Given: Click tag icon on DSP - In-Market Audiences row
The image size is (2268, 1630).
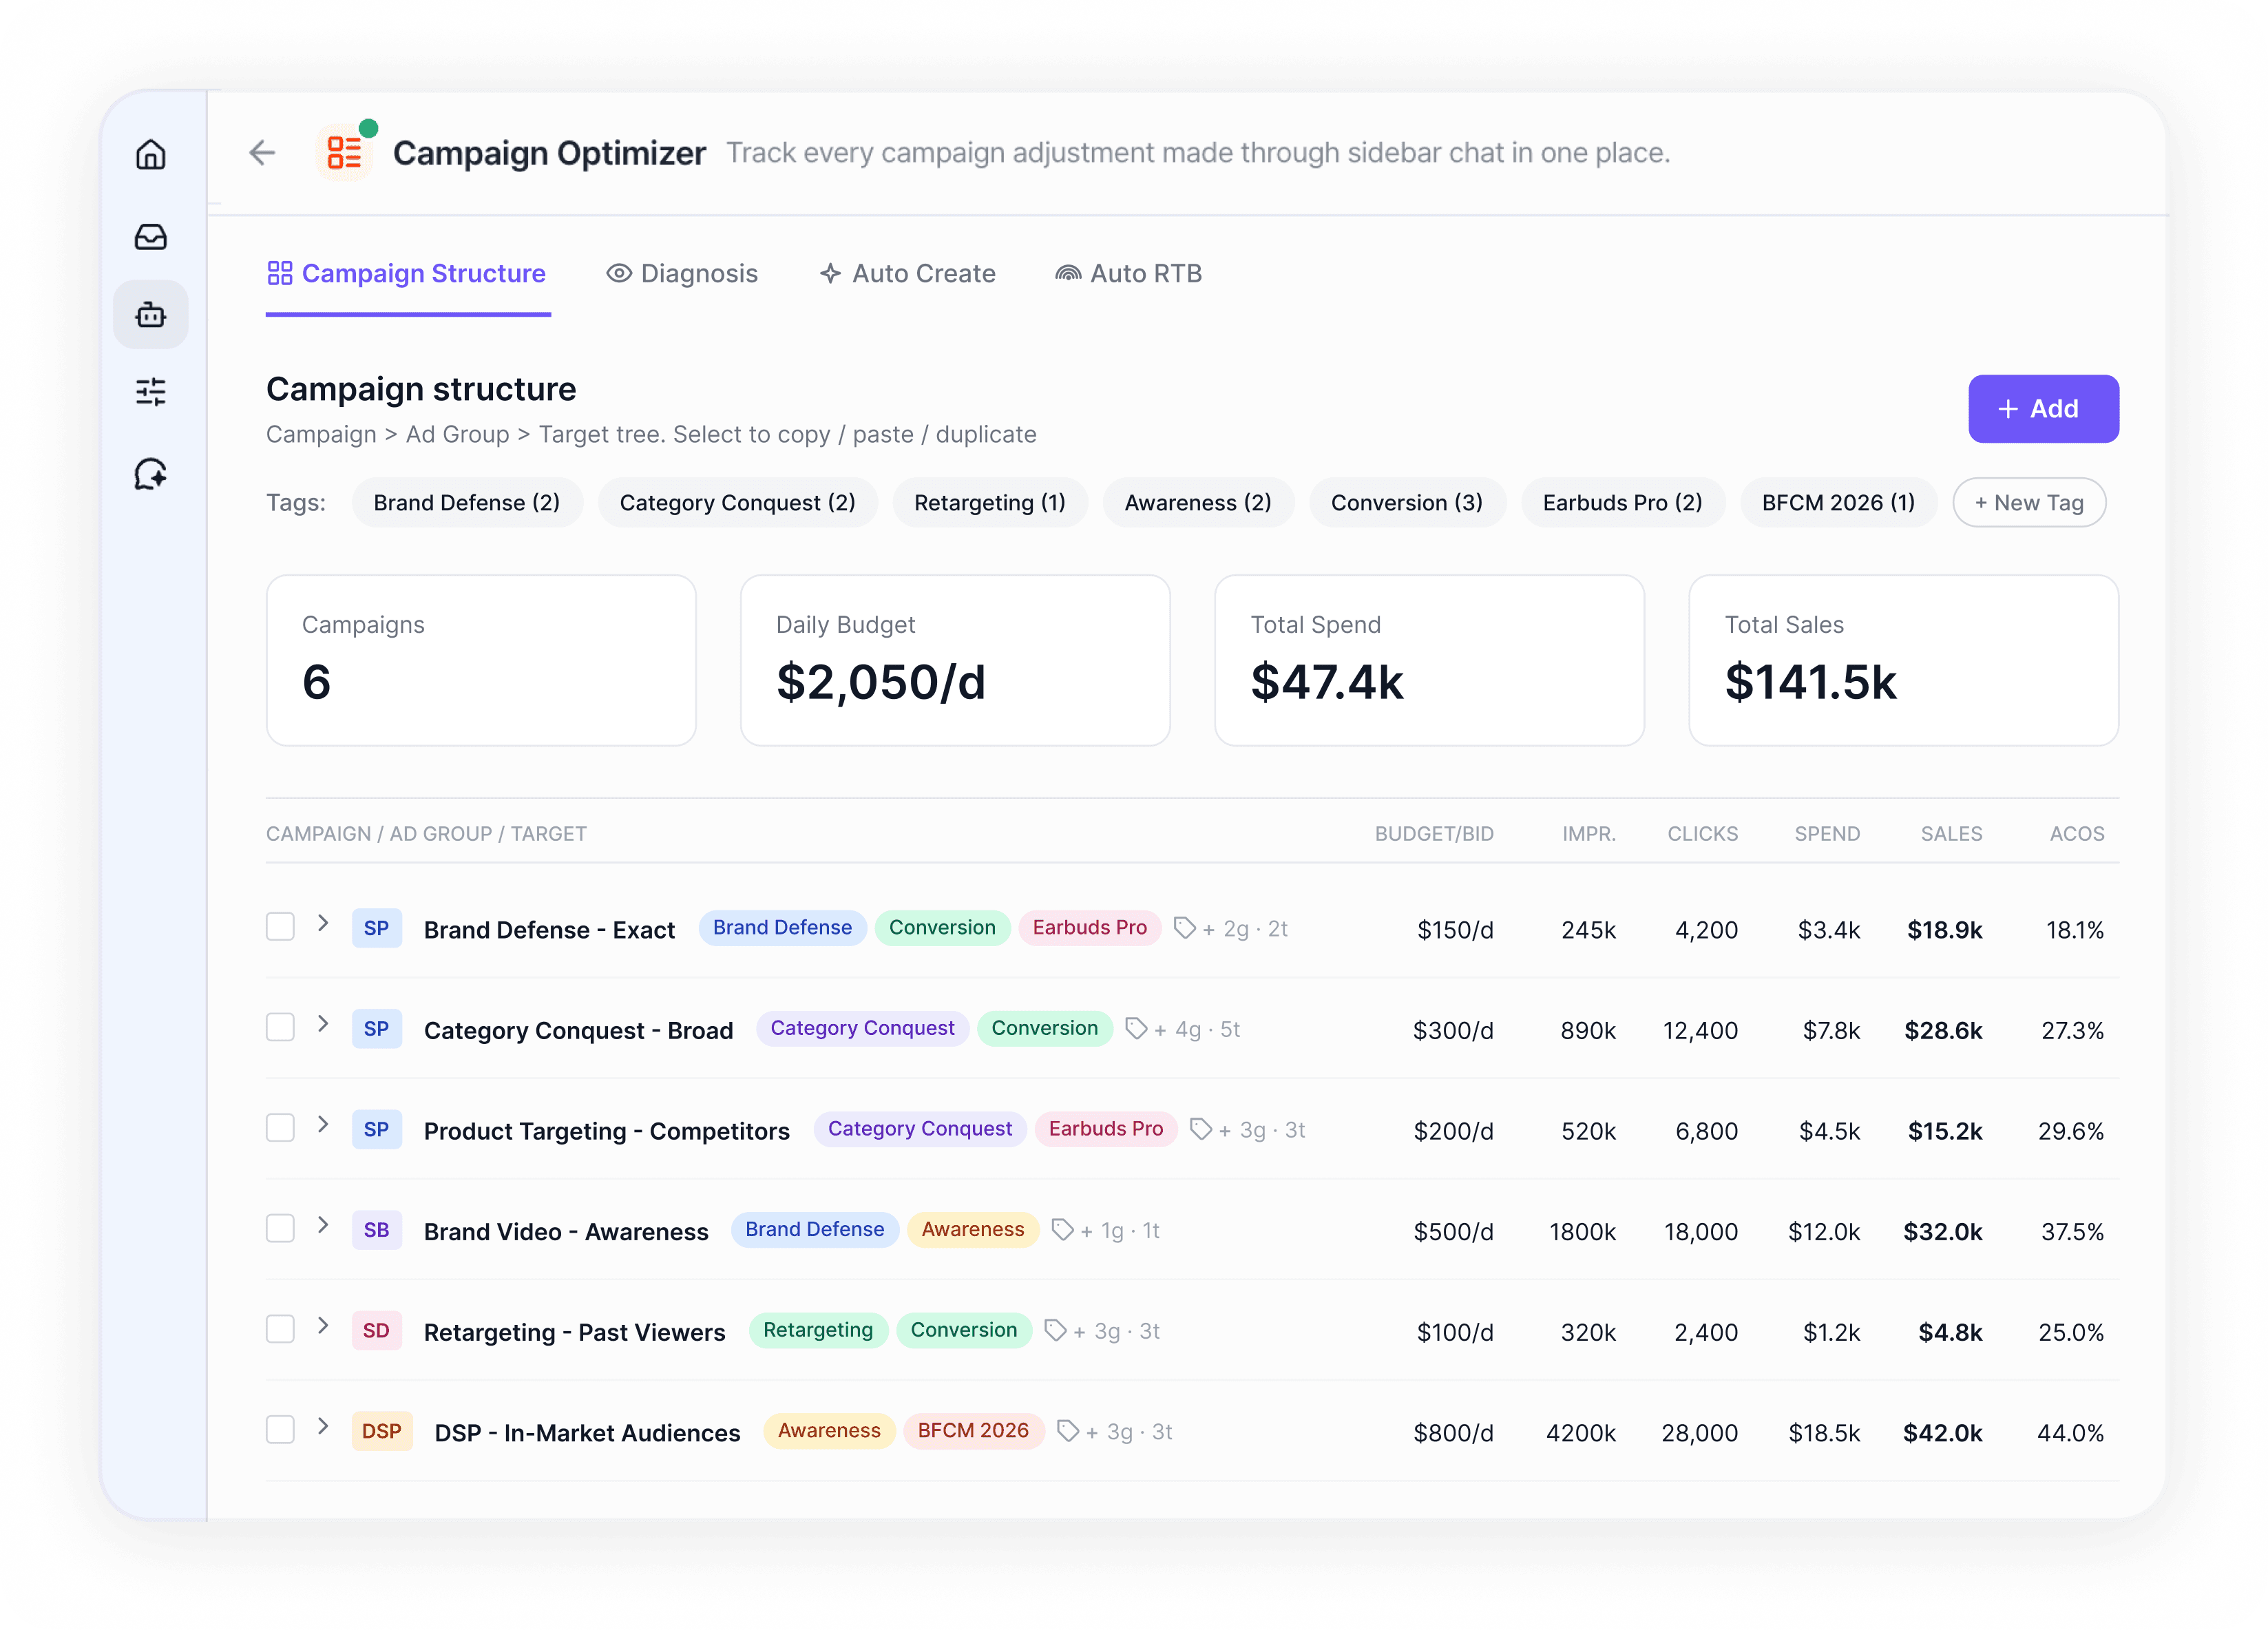Looking at the screenshot, I should coord(1068,1432).
